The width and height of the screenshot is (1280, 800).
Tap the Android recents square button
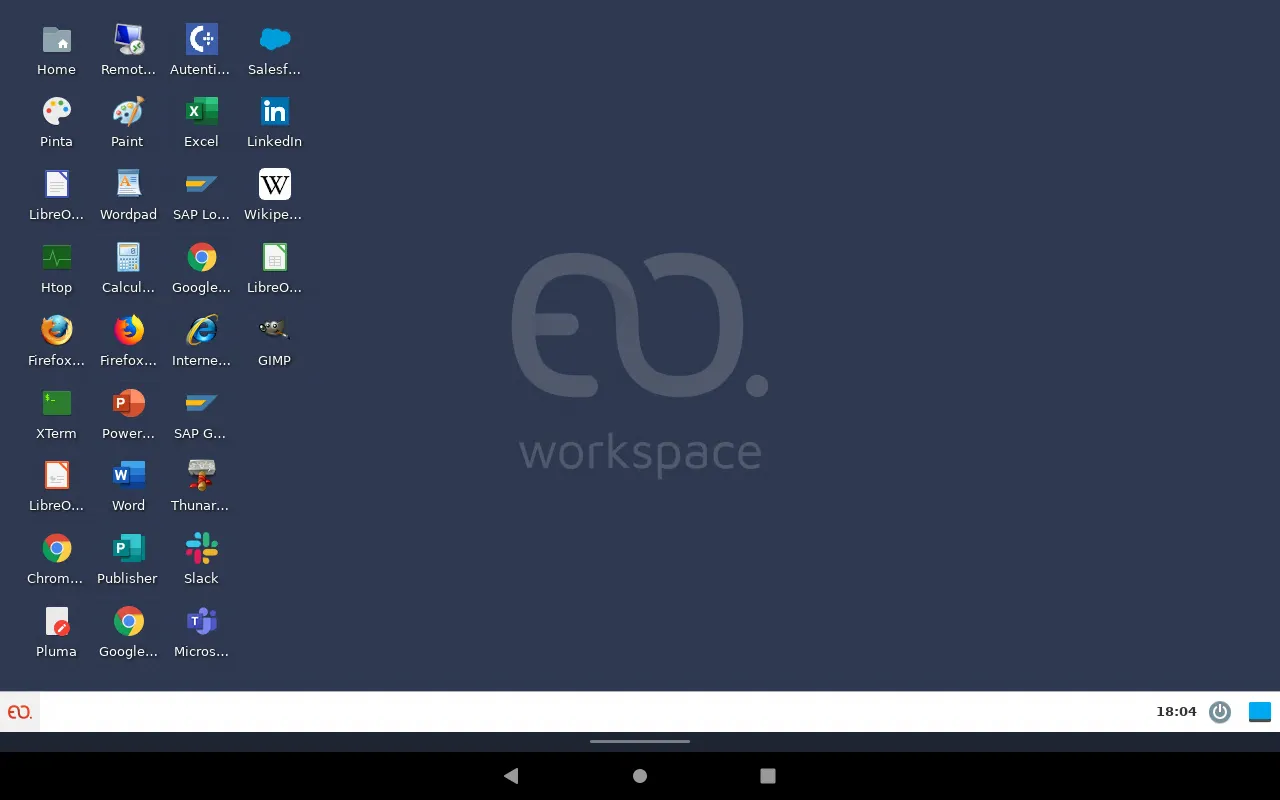click(x=768, y=776)
